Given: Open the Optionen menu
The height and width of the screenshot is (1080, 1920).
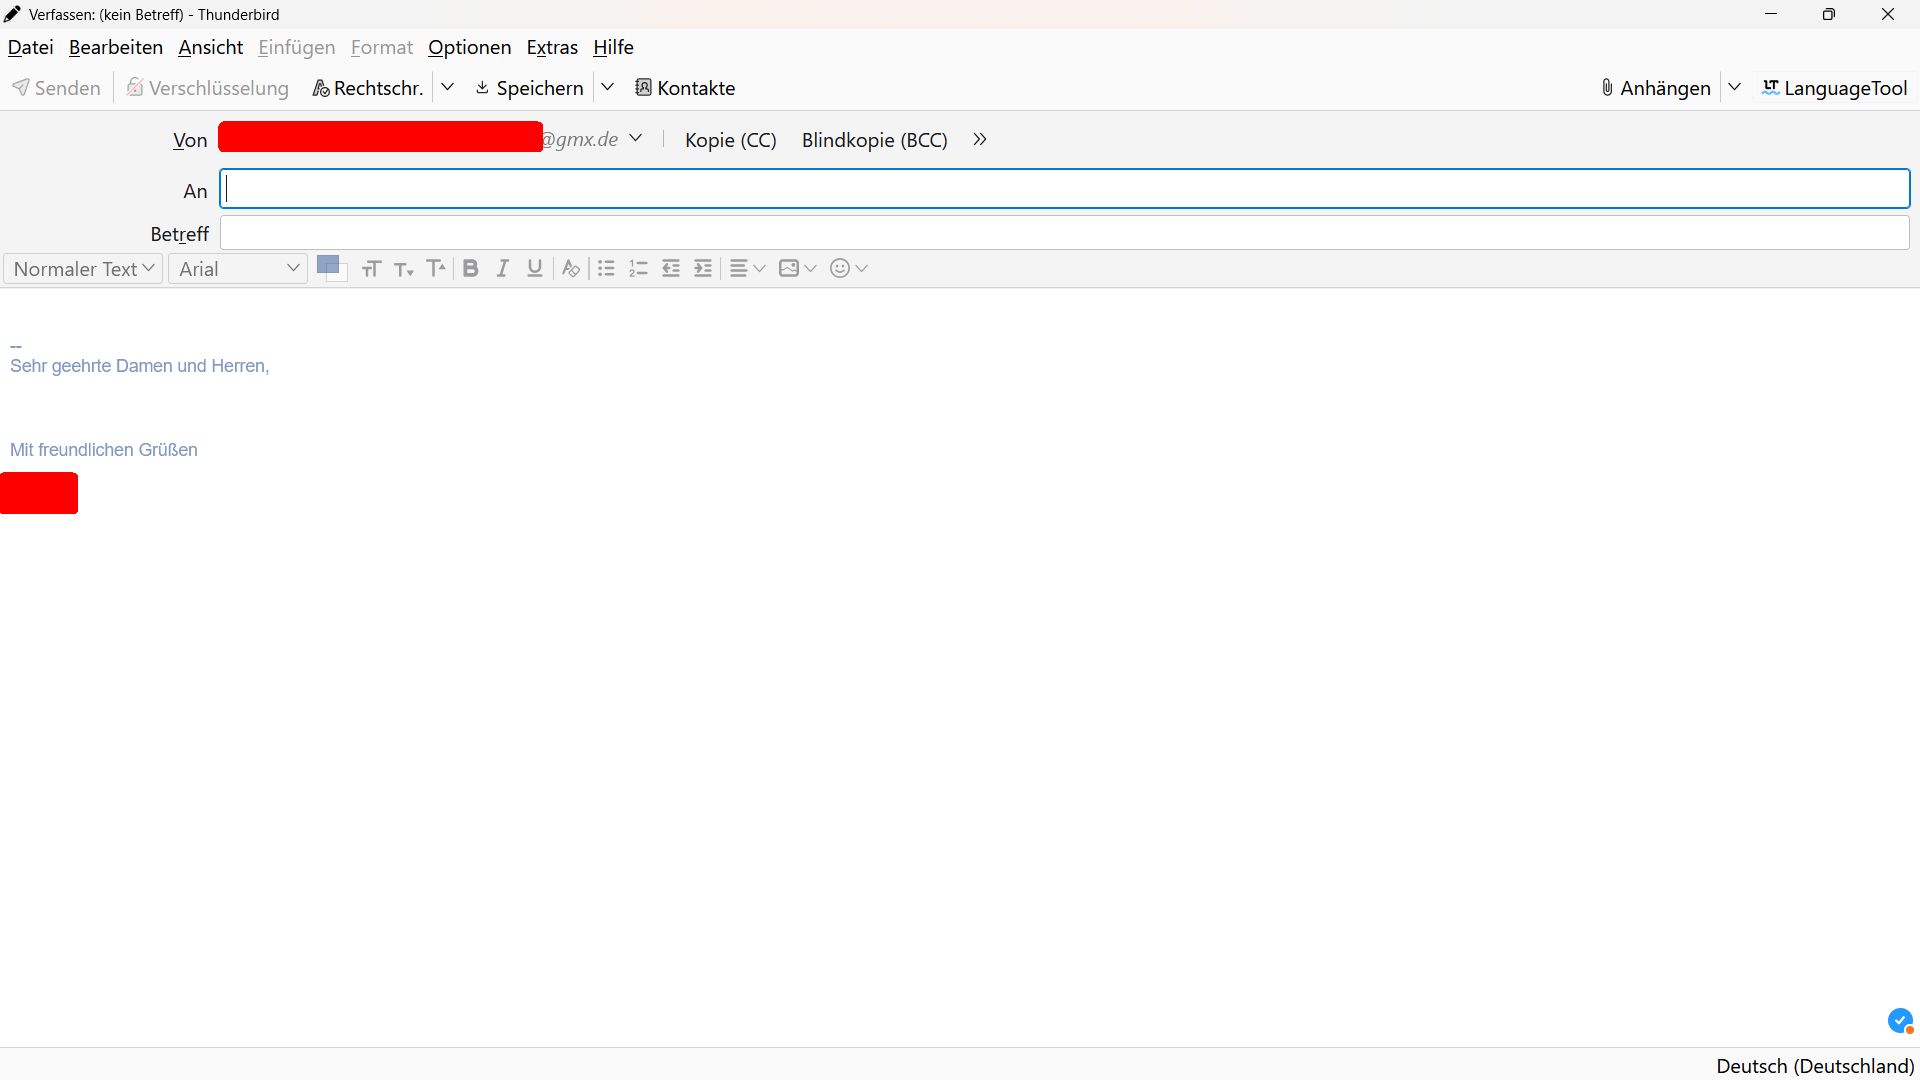Looking at the screenshot, I should point(469,47).
